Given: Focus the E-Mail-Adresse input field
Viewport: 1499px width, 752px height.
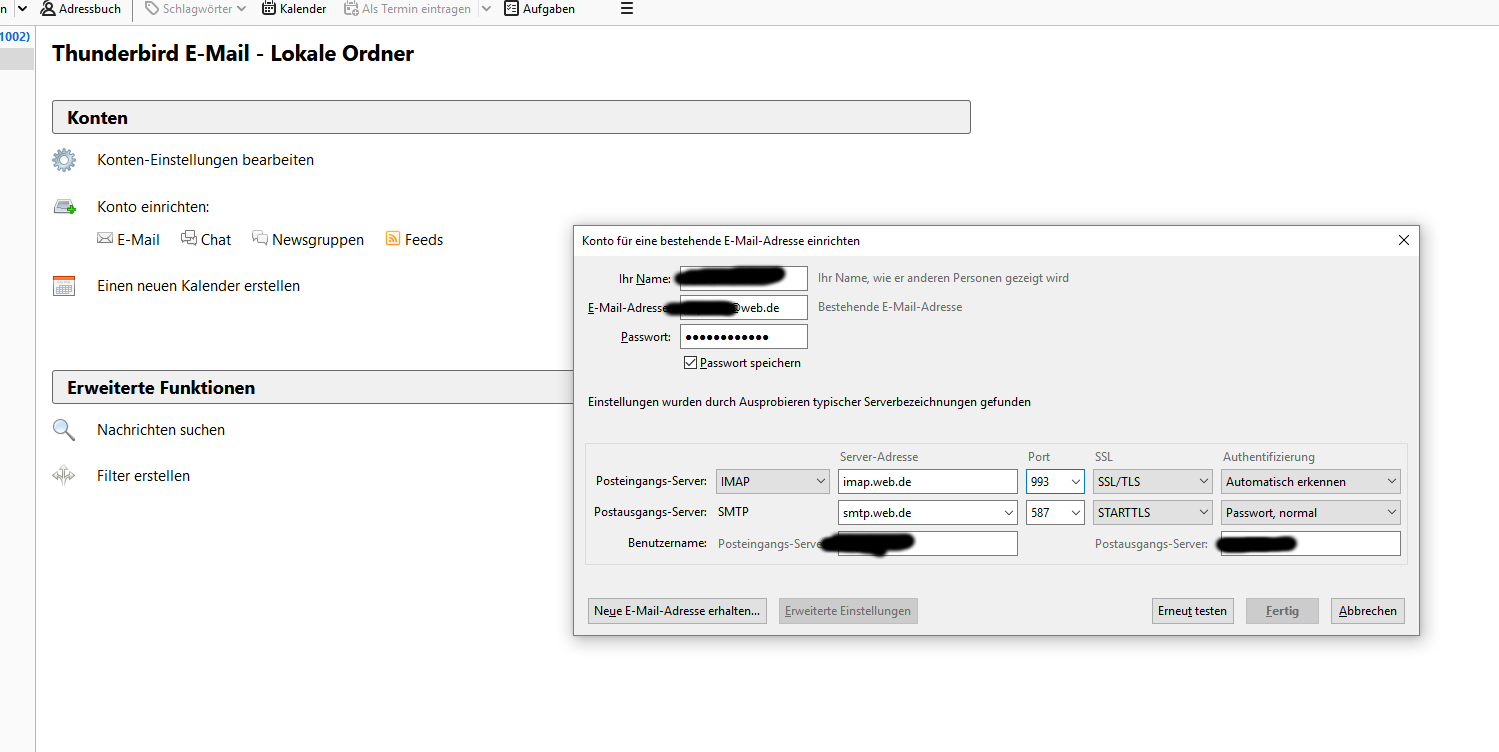Looking at the screenshot, I should 743,307.
